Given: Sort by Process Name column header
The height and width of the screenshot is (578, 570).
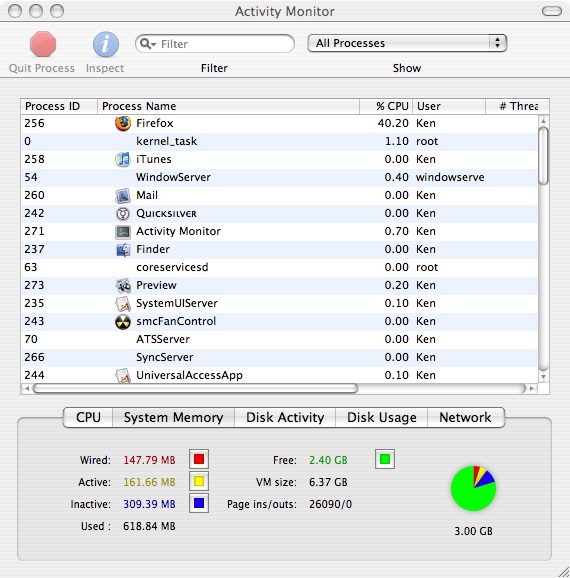Looking at the screenshot, I should tap(228, 106).
